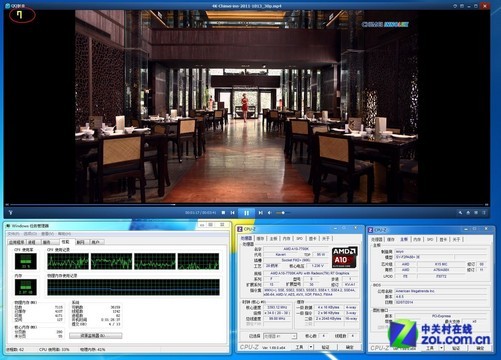Open the bottom-left player menu icon

pyautogui.click(x=10, y=213)
